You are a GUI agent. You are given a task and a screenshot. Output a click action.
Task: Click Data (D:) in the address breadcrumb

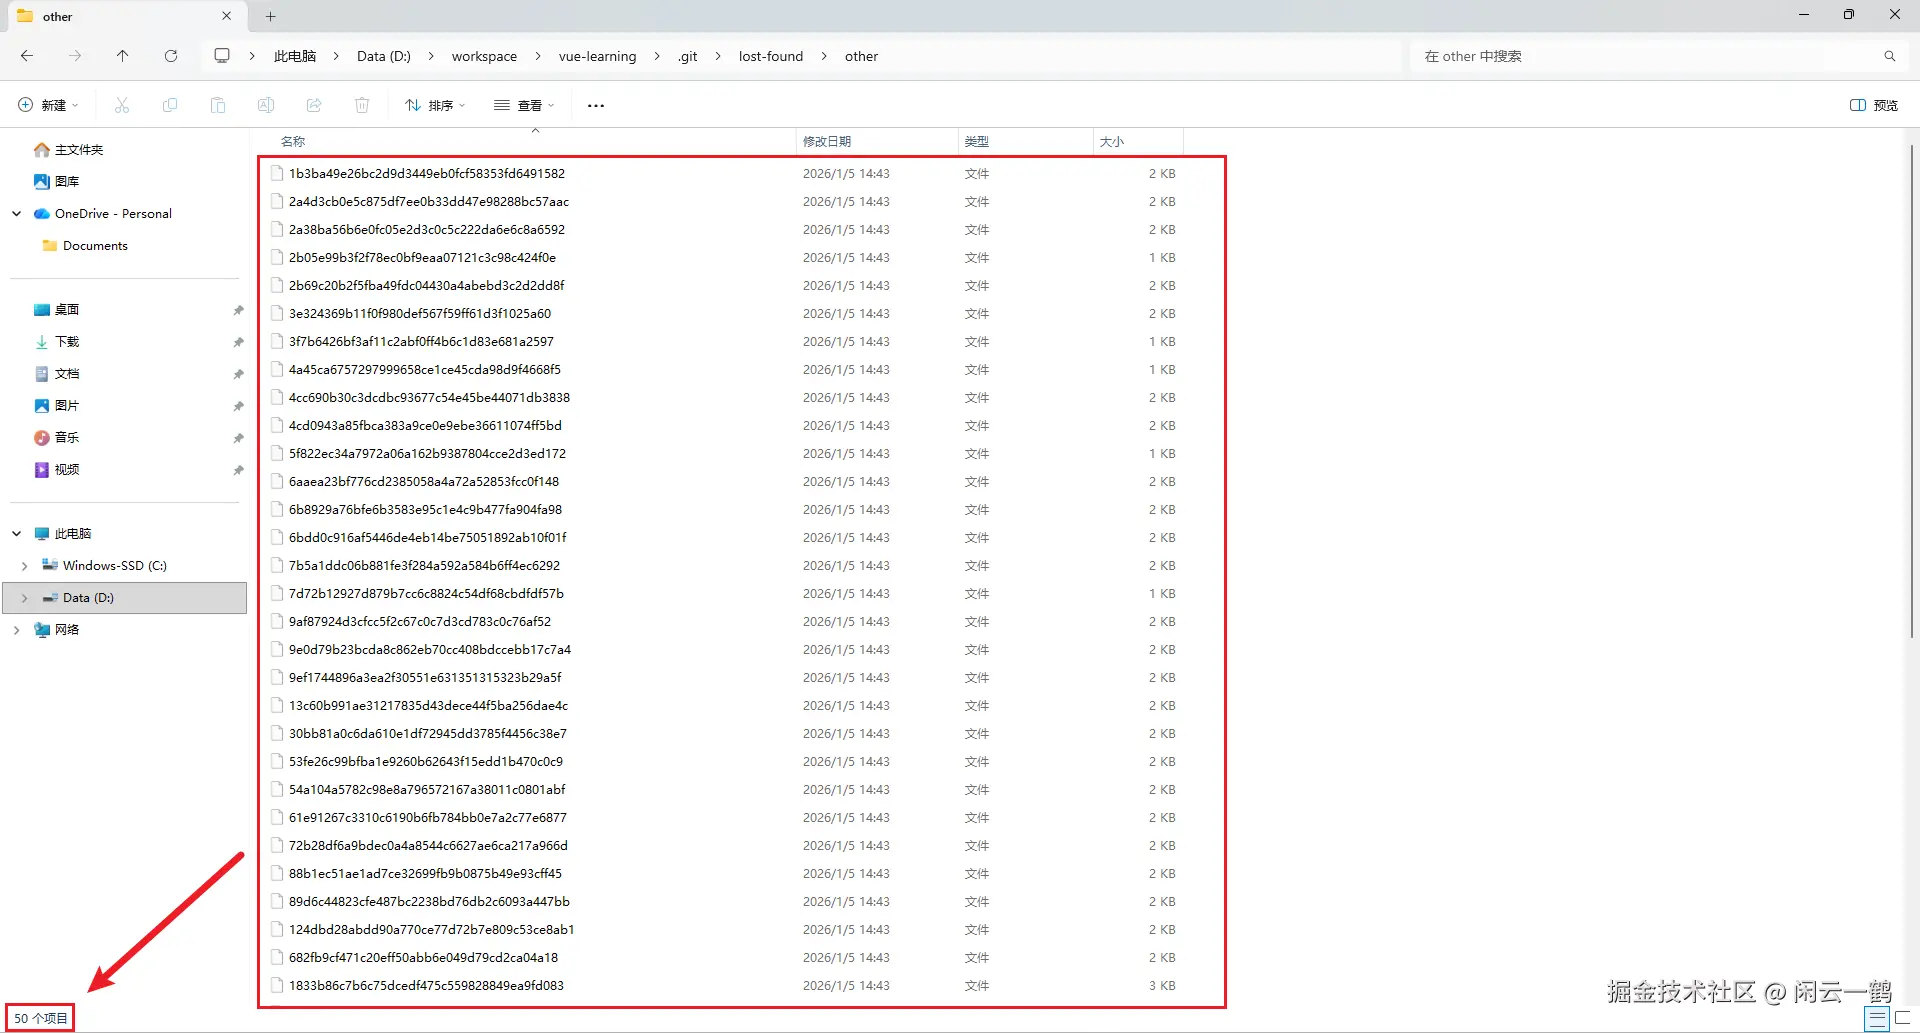tap(384, 56)
